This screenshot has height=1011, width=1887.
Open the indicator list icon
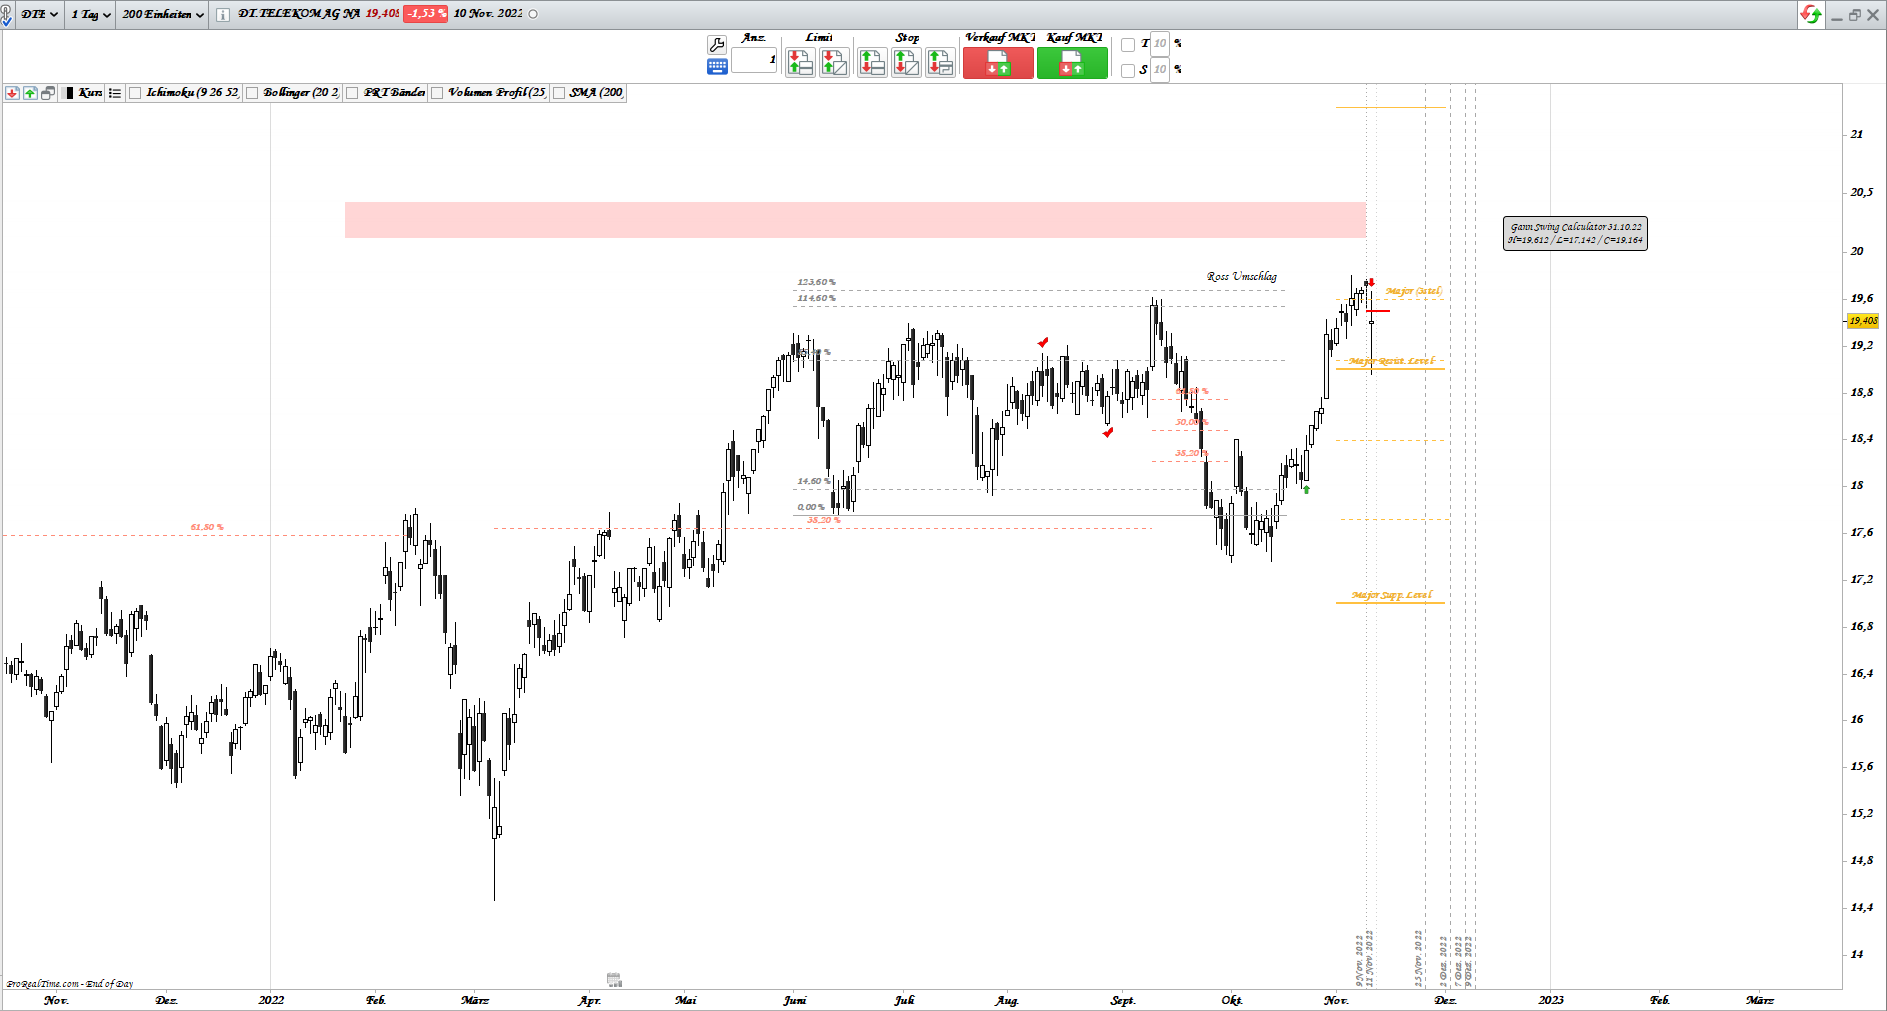[115, 93]
